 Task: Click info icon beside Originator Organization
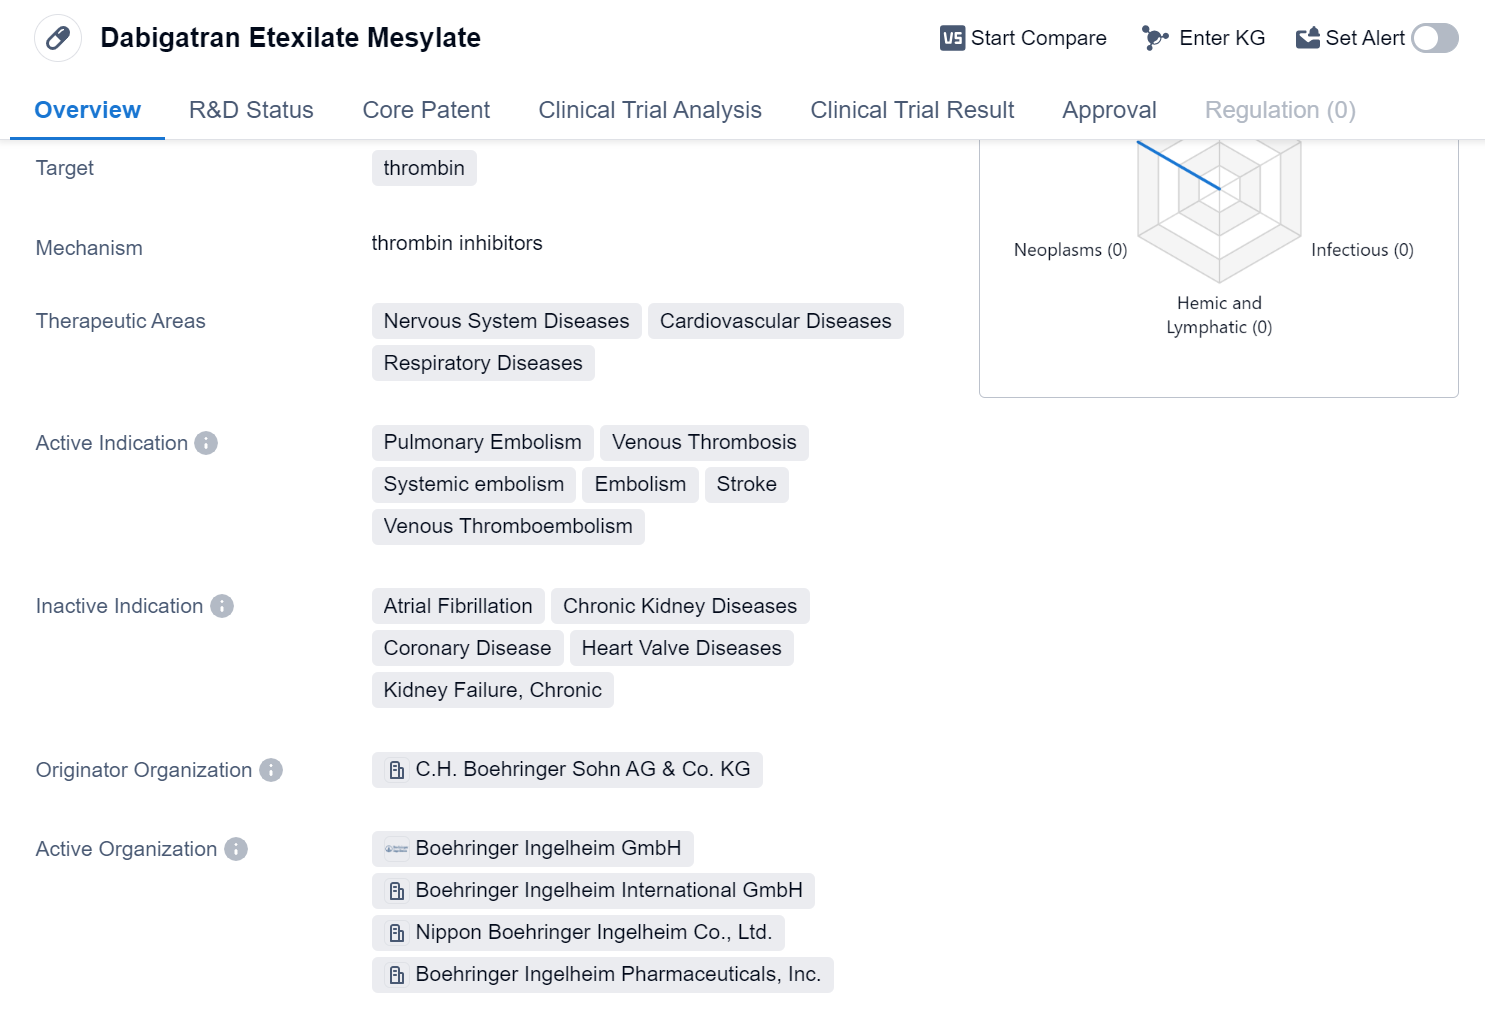[271, 770]
